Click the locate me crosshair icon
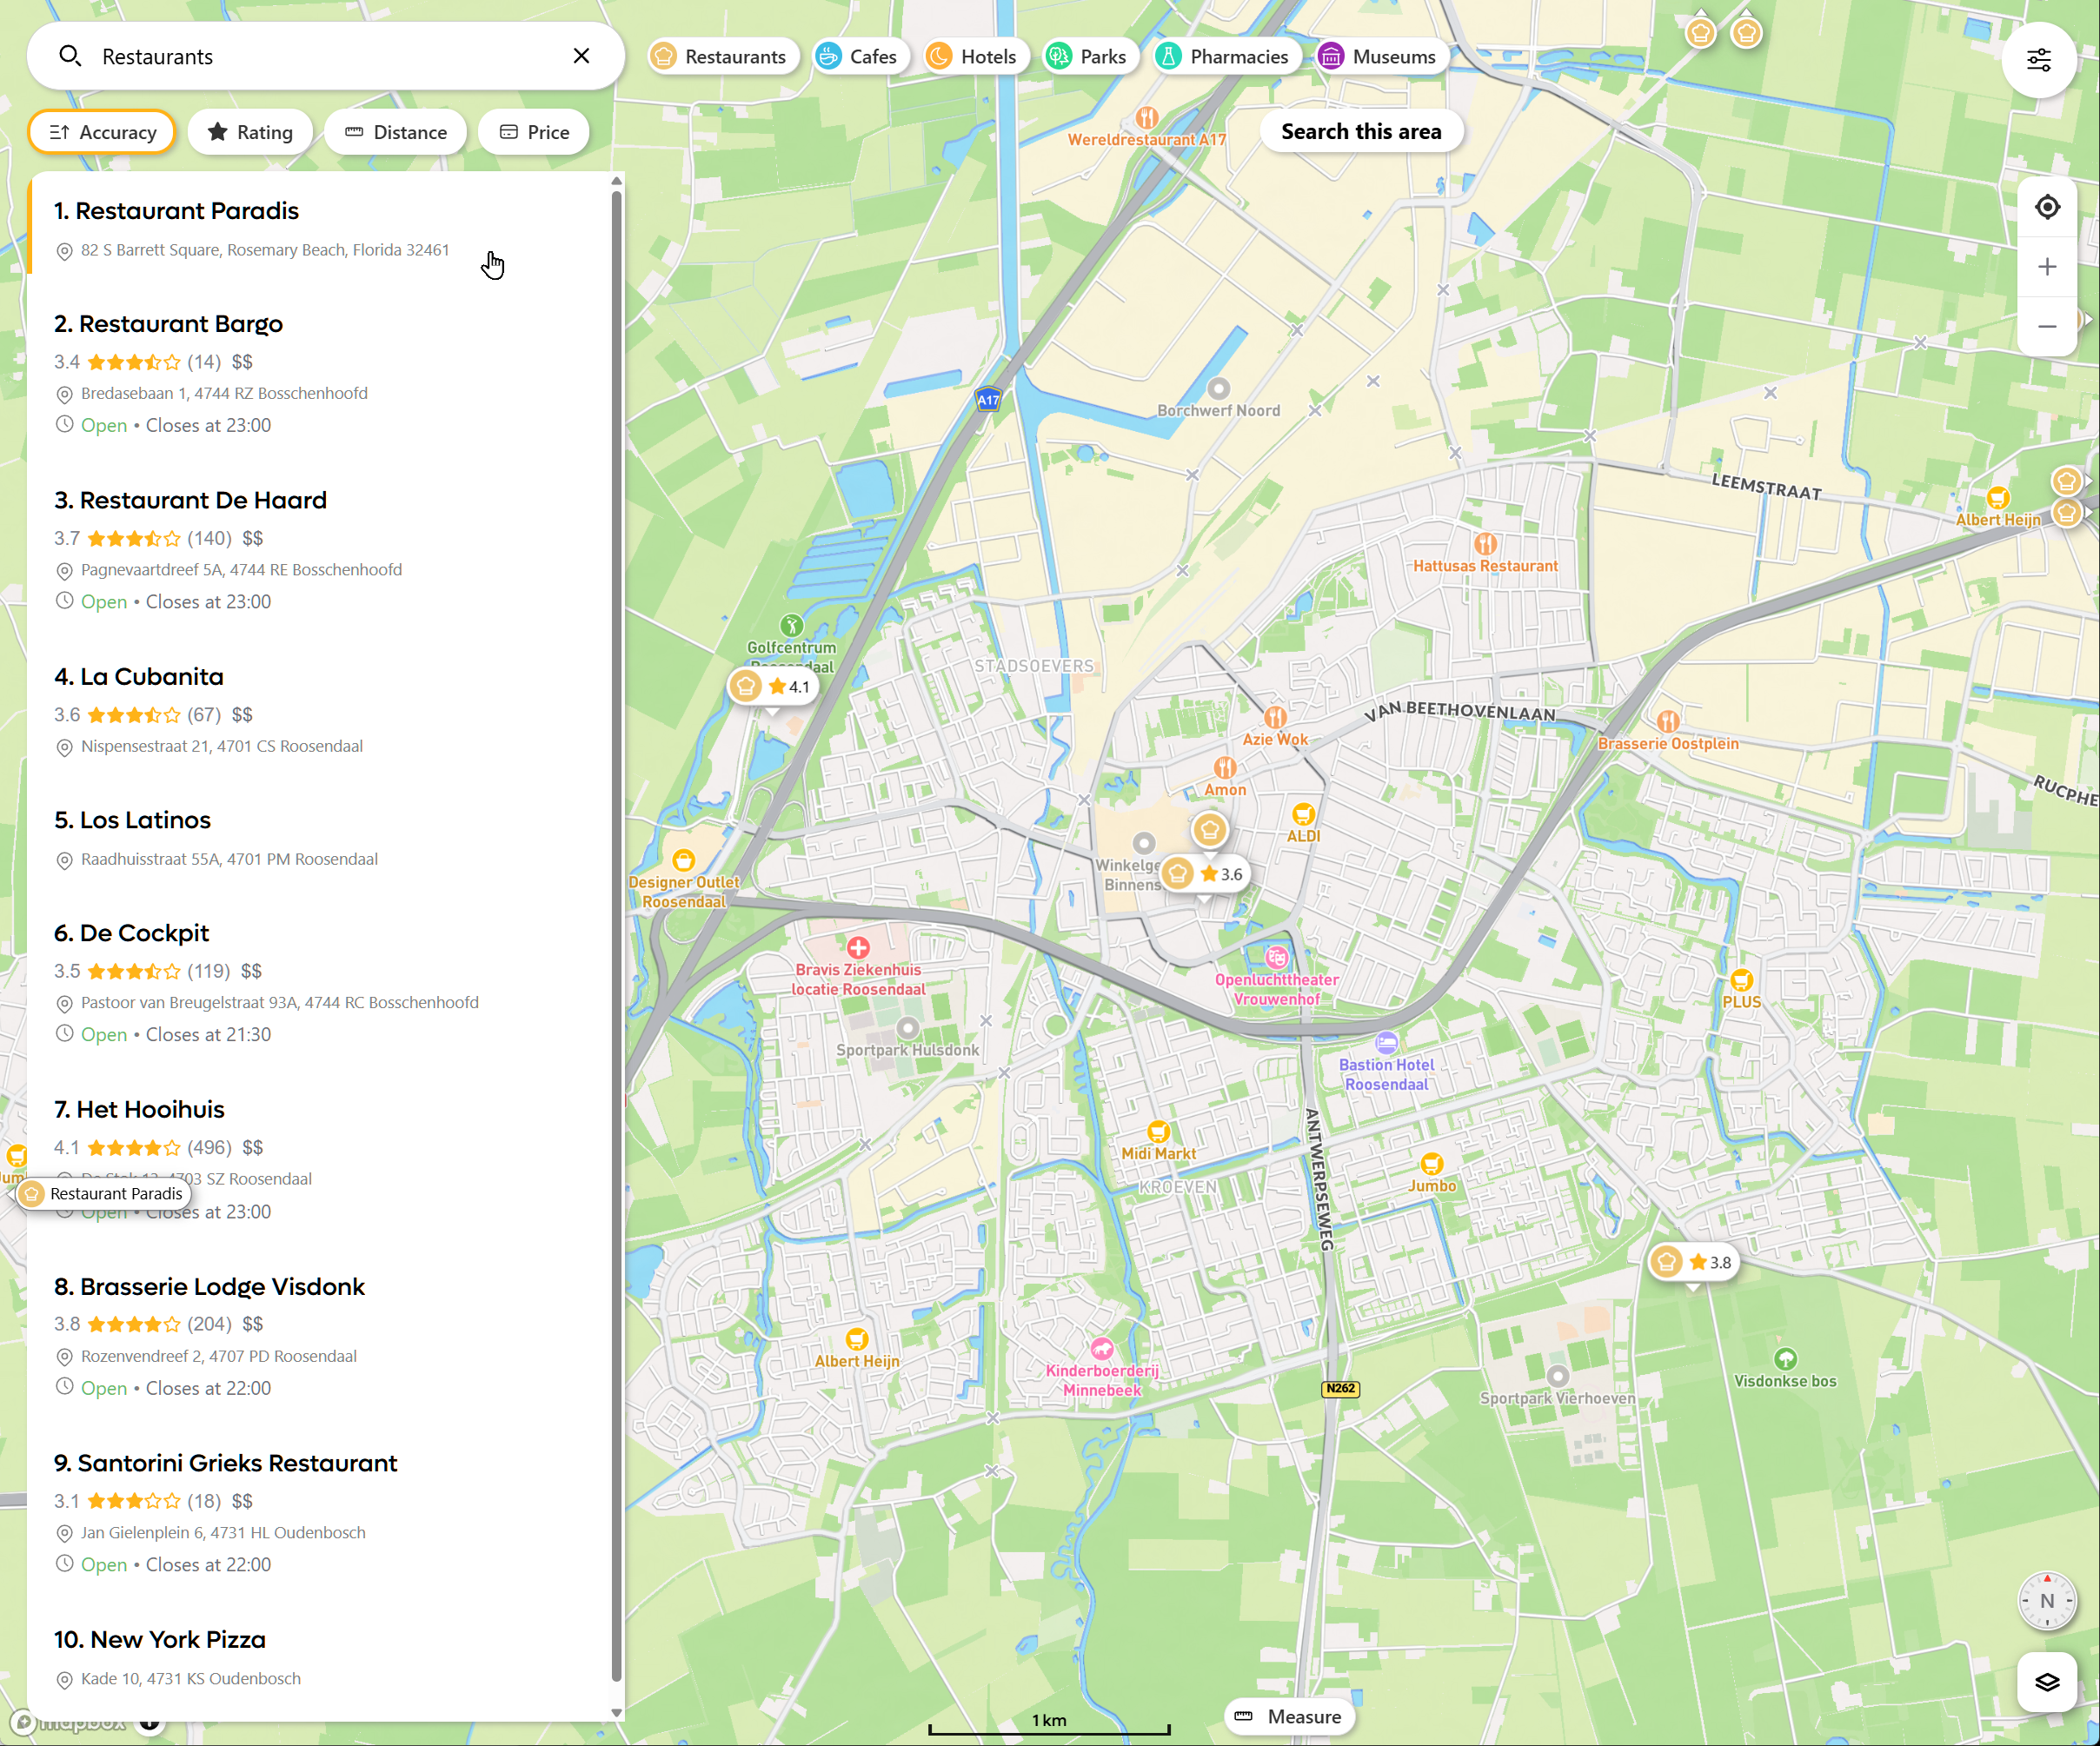Screen dimensions: 2100x1746 [x=2046, y=207]
